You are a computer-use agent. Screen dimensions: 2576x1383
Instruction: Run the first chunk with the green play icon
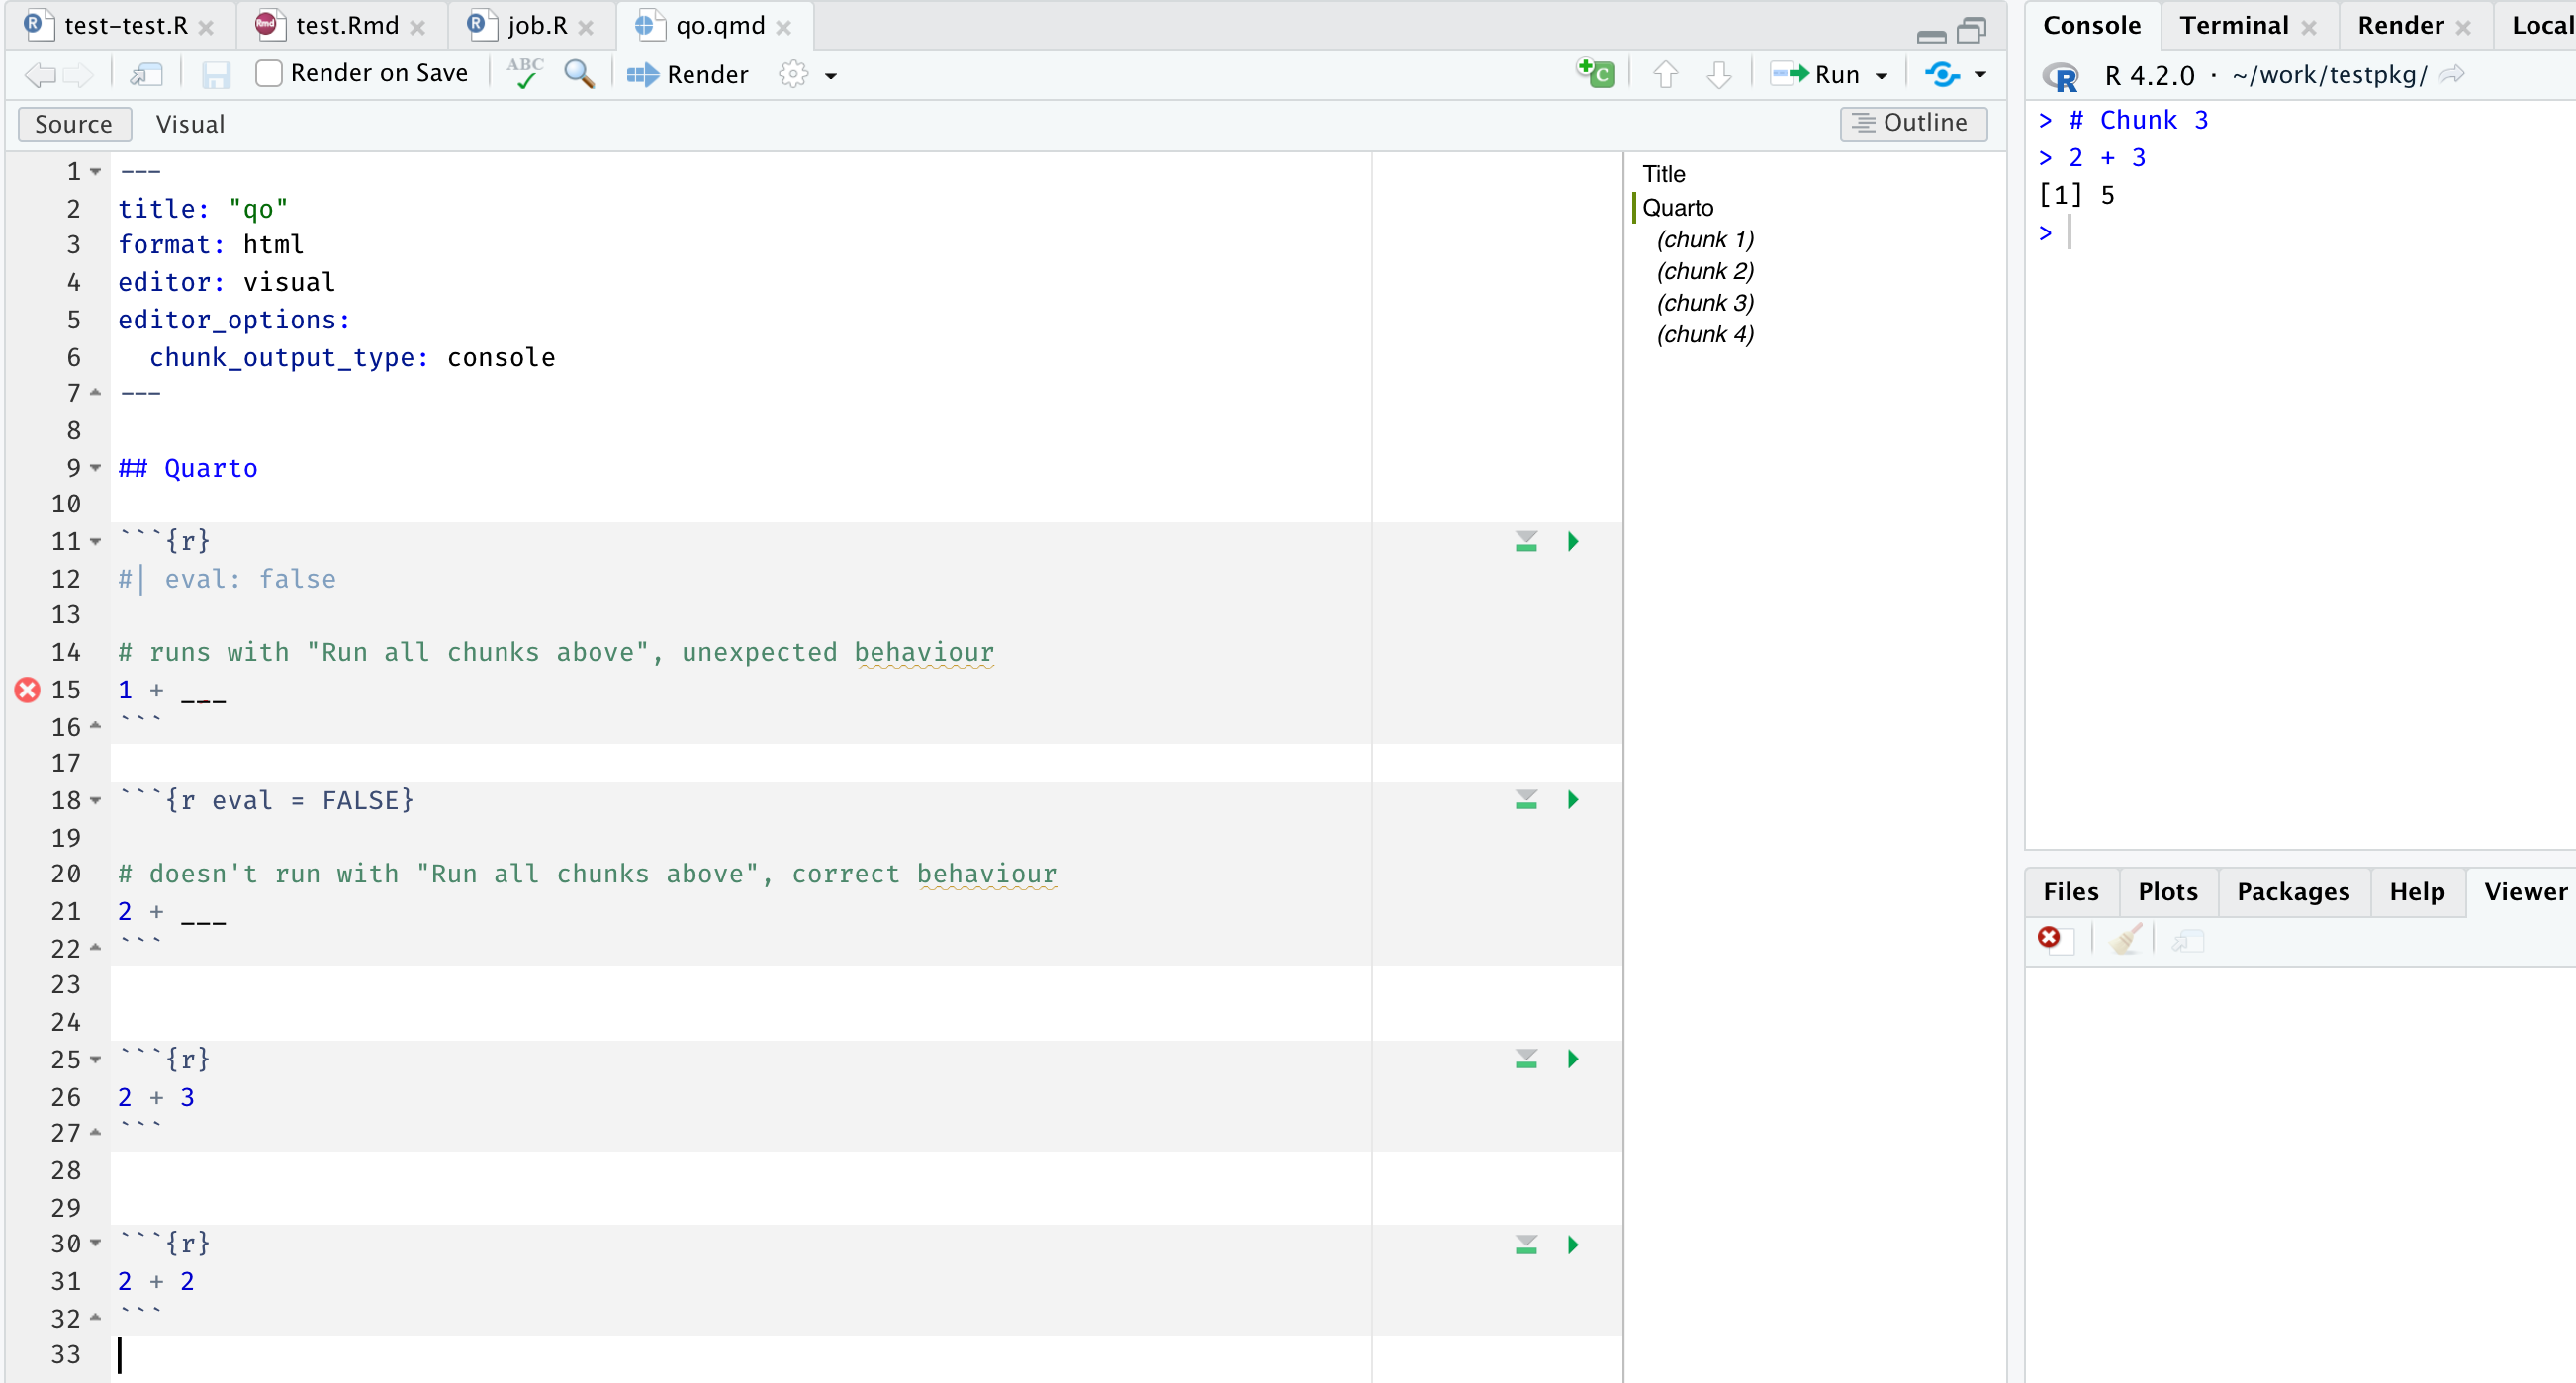click(1572, 541)
